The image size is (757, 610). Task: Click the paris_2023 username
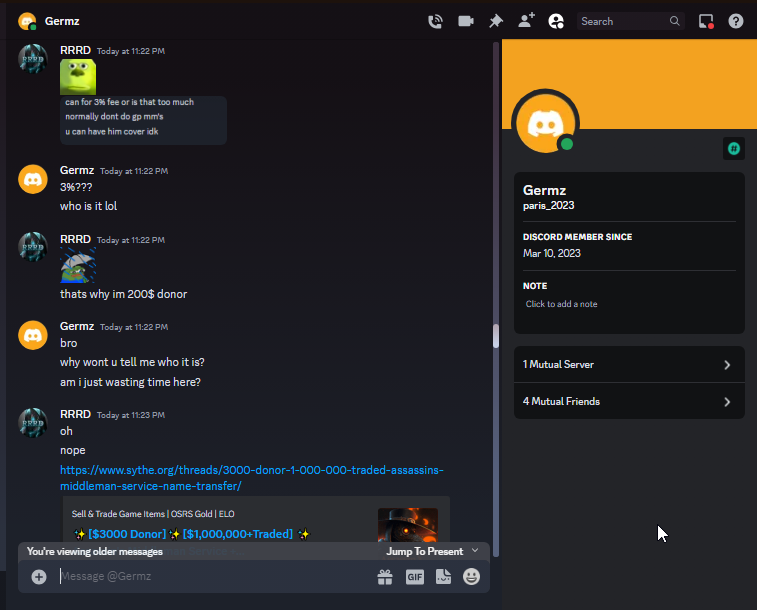pyautogui.click(x=548, y=206)
